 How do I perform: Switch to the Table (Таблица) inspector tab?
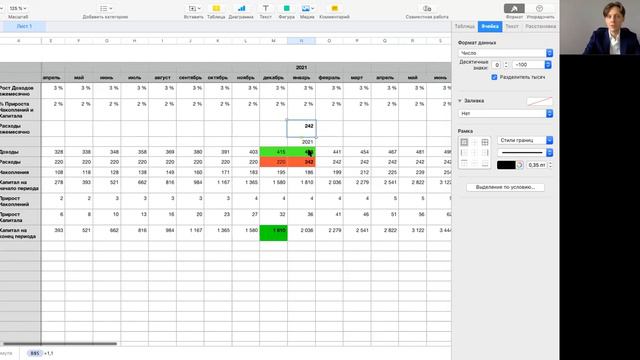click(x=464, y=26)
